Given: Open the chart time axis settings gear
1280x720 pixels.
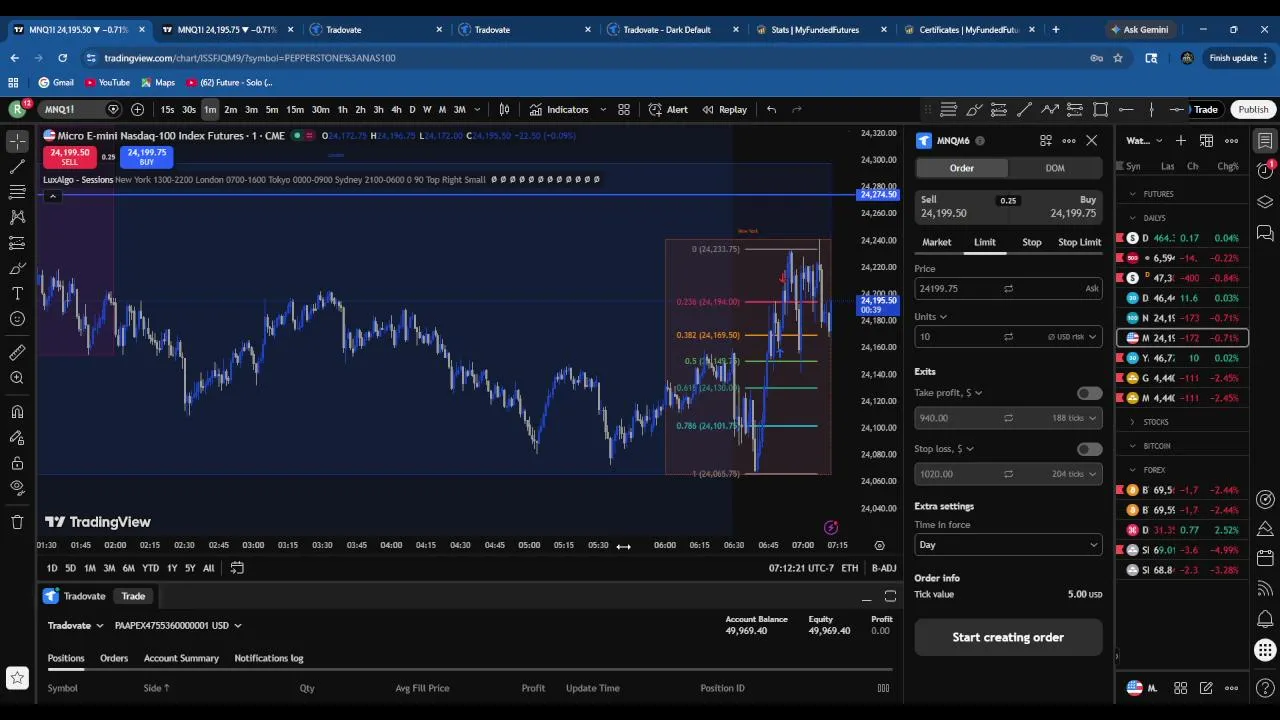Looking at the screenshot, I should point(879,545).
